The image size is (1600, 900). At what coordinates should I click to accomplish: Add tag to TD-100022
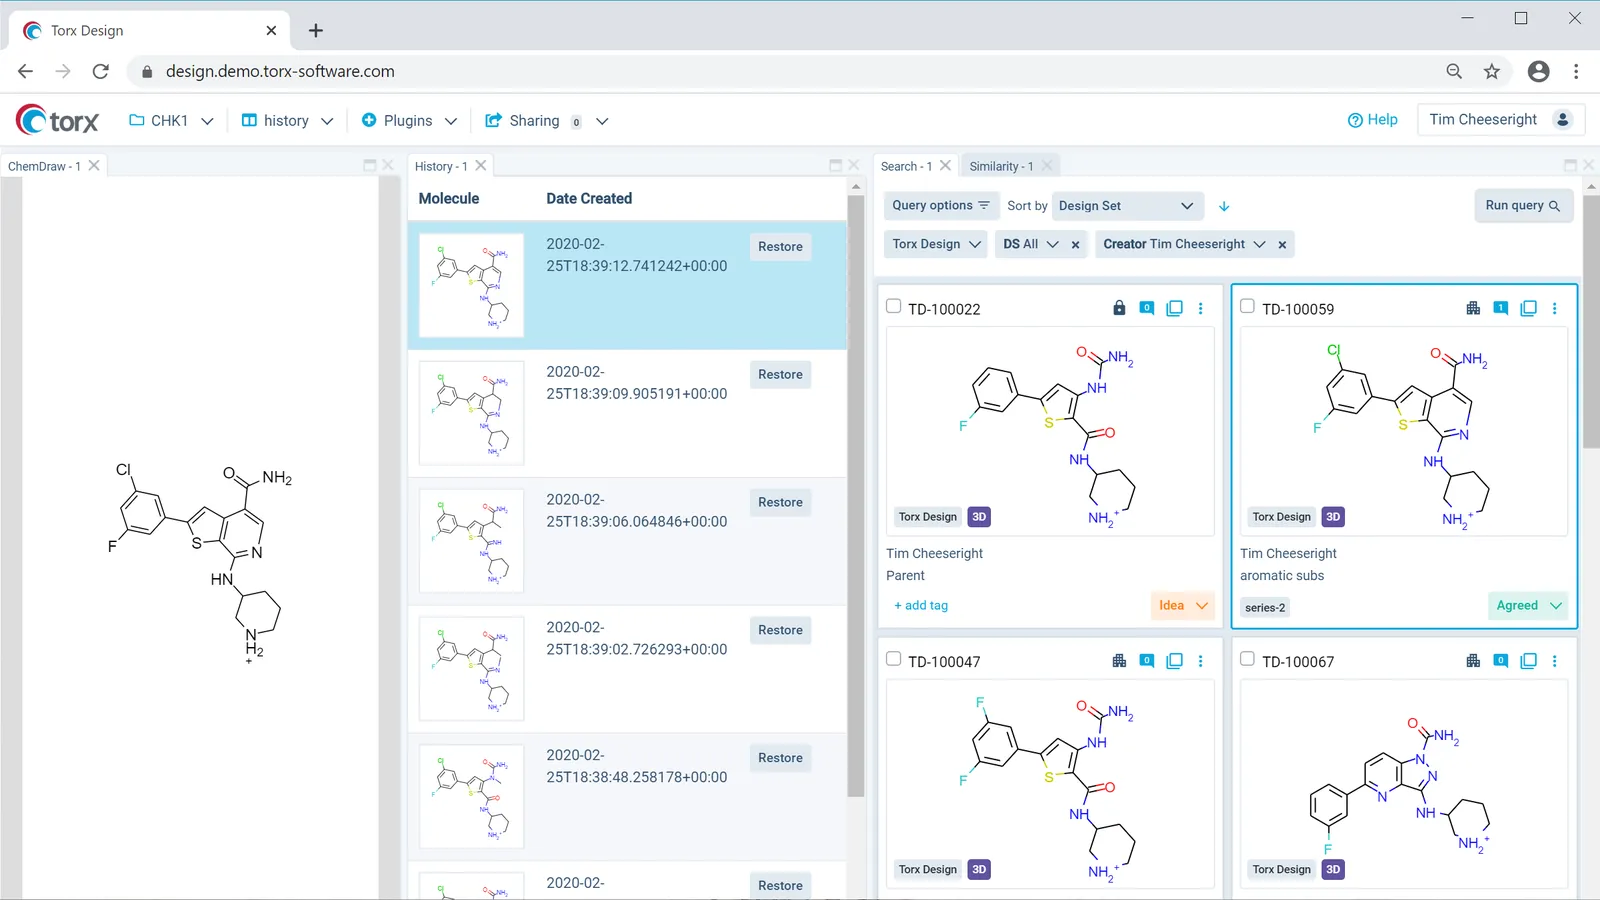921,606
